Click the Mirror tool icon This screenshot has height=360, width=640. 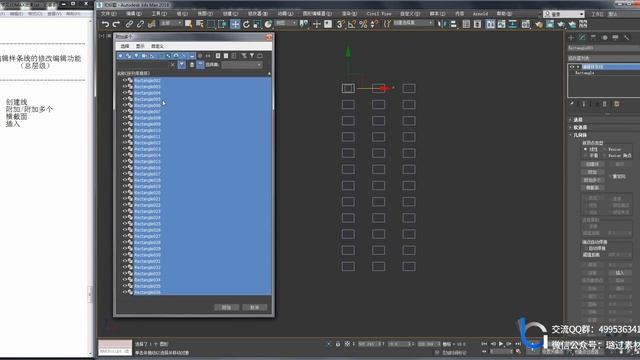442,24
